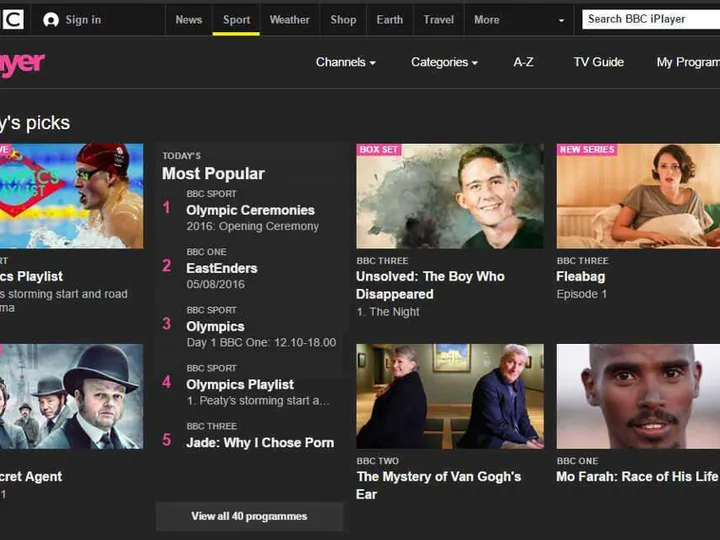This screenshot has width=720, height=540.
Task: Open the Secret Agent title link
Action: pyautogui.click(x=31, y=477)
